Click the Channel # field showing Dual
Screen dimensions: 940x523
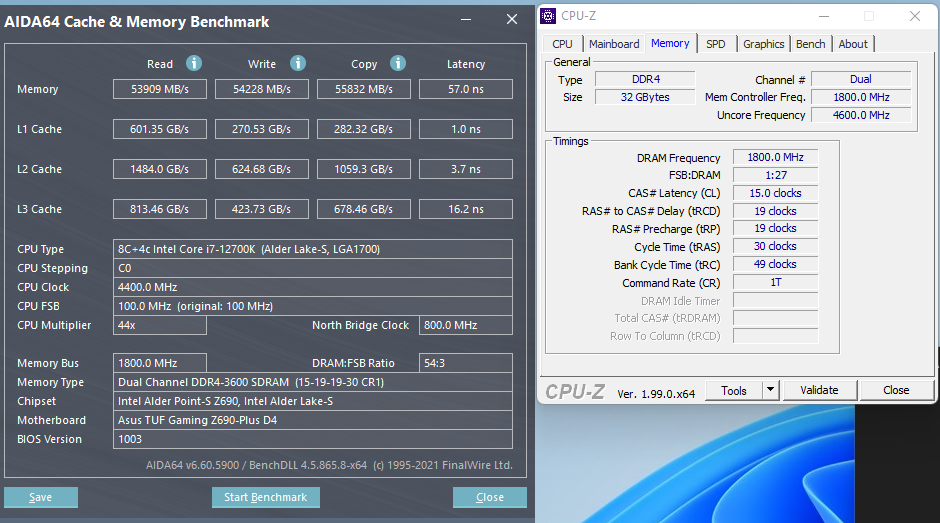(861, 79)
